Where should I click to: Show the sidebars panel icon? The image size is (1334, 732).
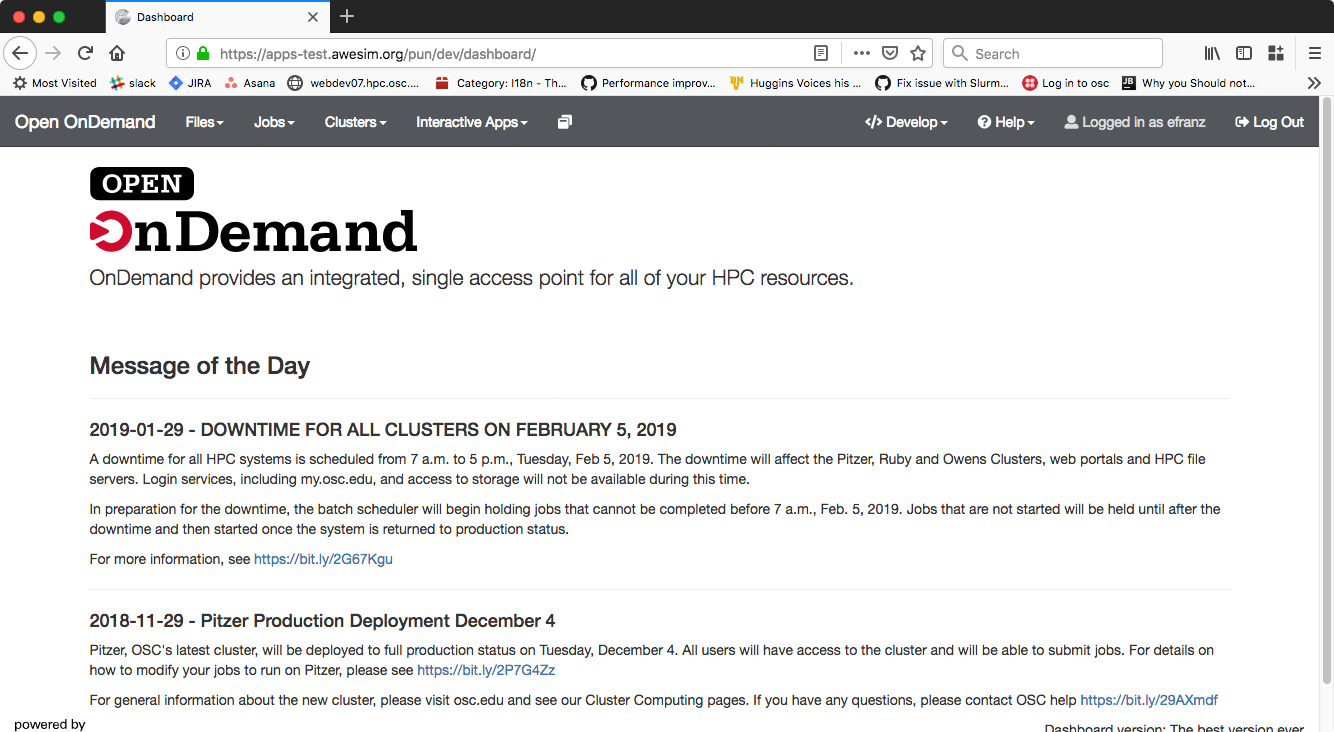(x=1244, y=54)
